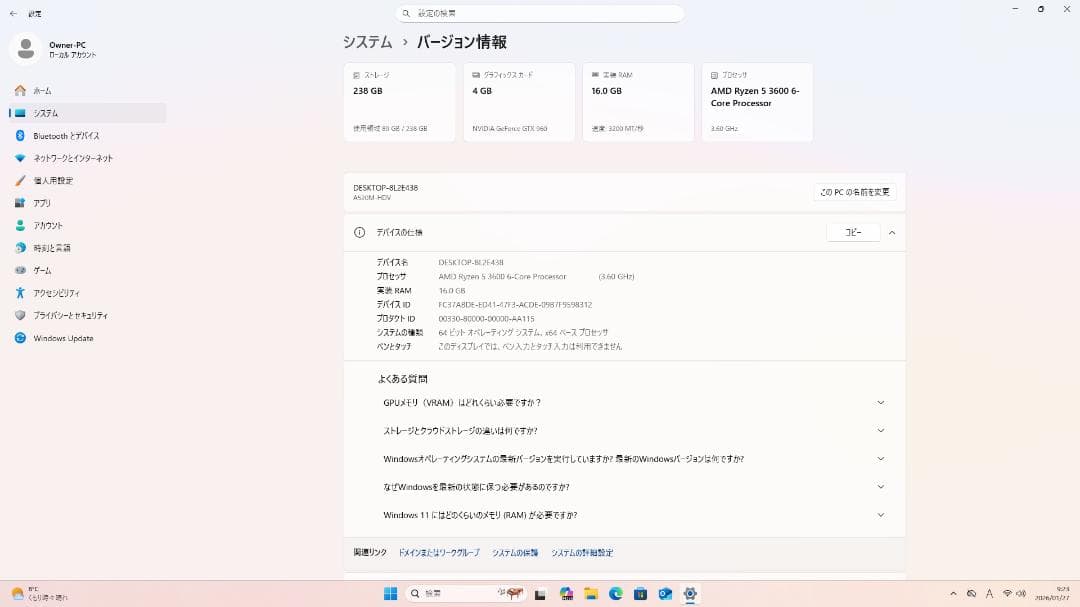Open the Owner-PC account profile
The width and height of the screenshot is (1080, 607).
[x=54, y=49]
